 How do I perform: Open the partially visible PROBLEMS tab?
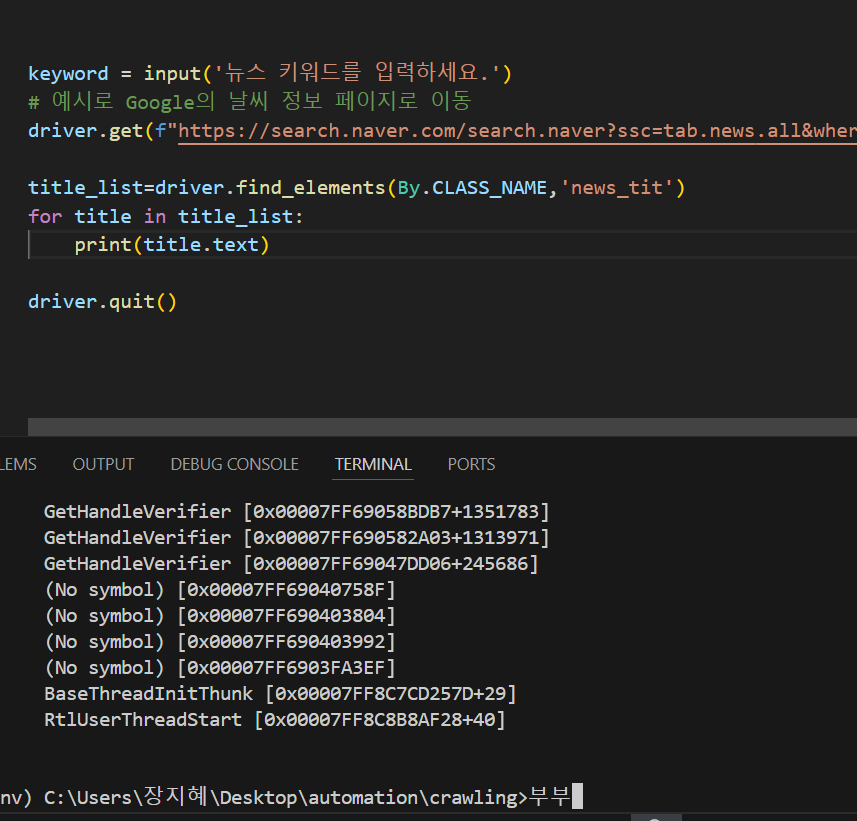tap(18, 464)
